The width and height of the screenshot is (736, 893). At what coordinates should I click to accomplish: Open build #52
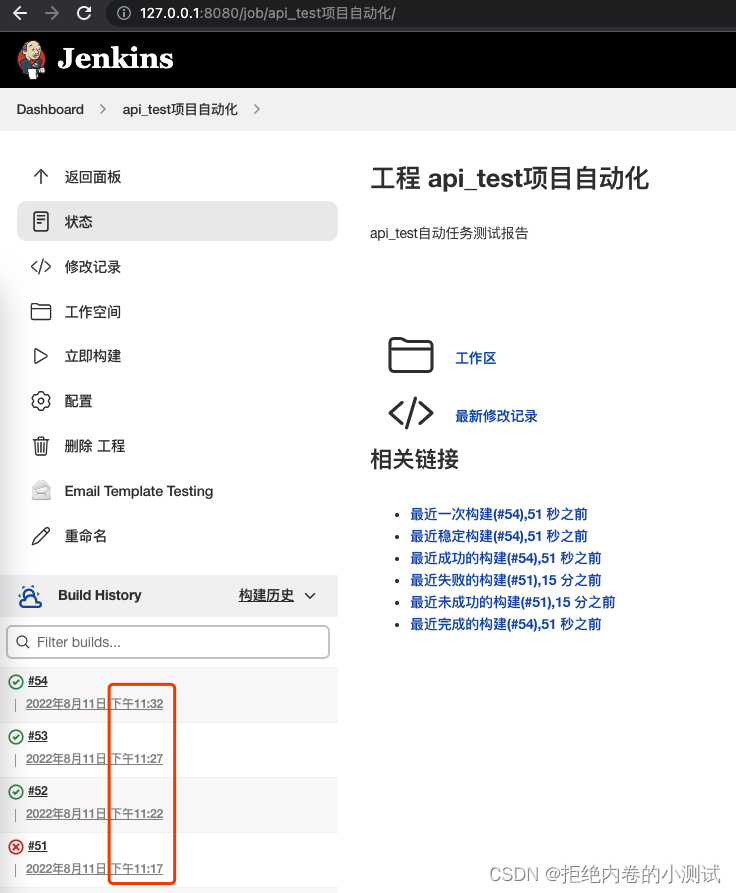pyautogui.click(x=38, y=791)
